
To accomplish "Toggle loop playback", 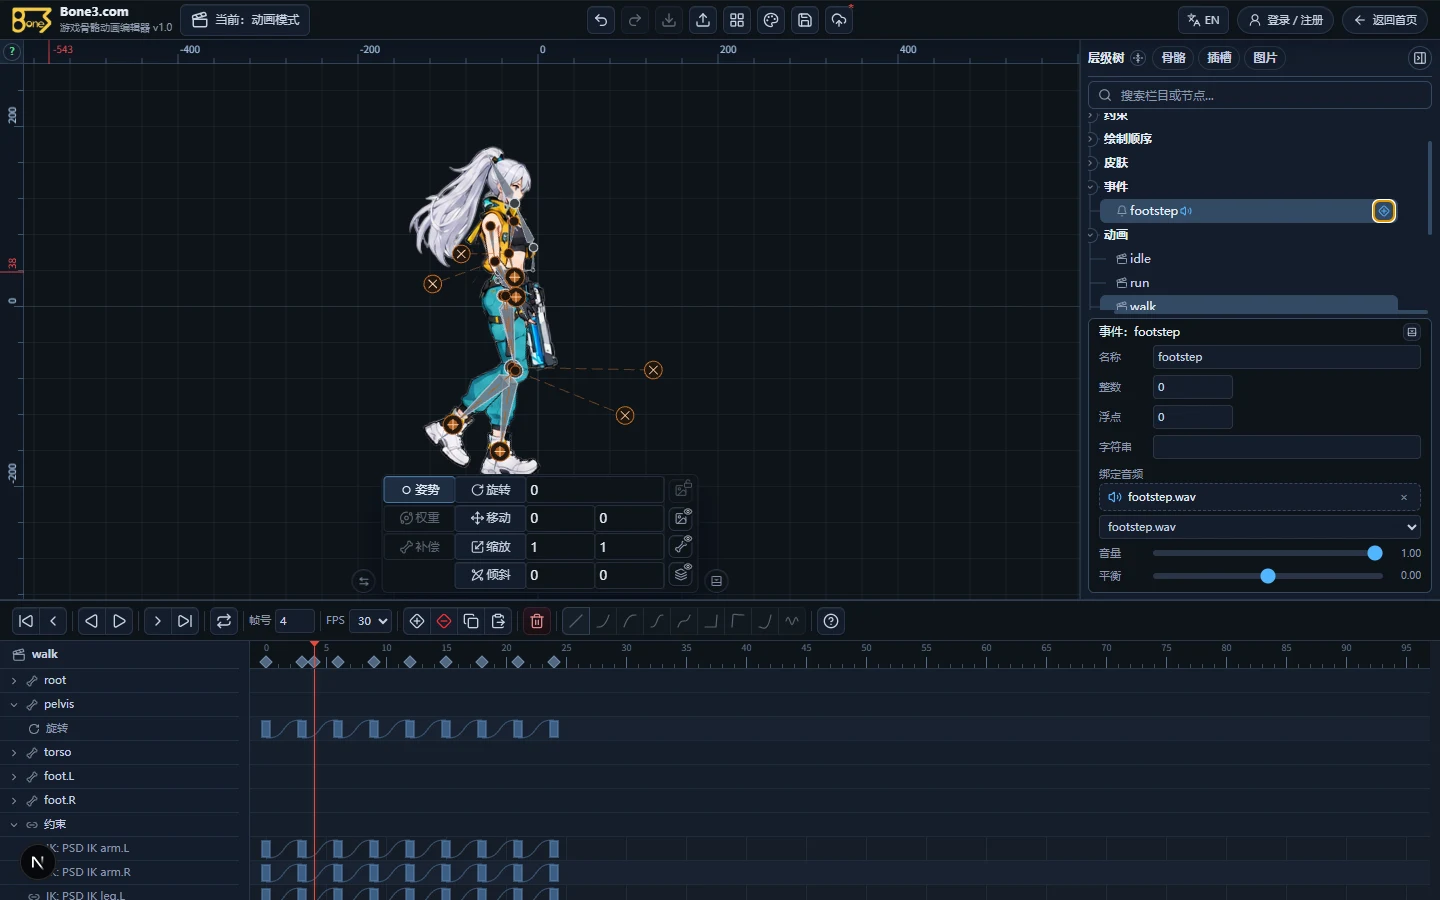I will pyautogui.click(x=224, y=621).
